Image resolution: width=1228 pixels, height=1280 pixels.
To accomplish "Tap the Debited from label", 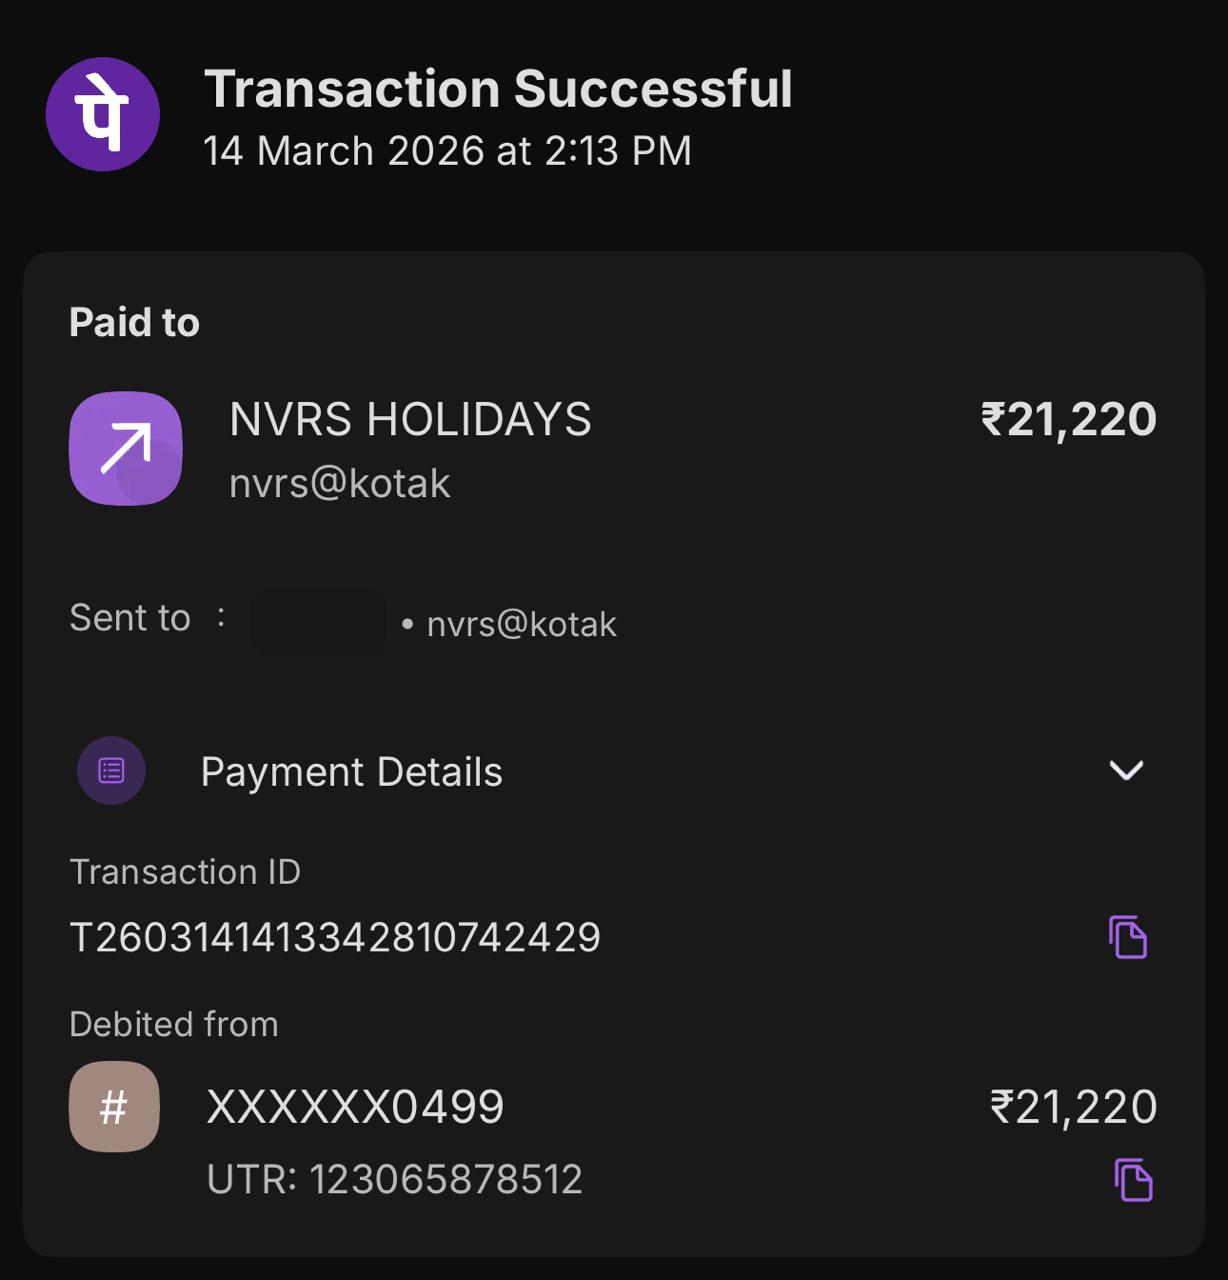I will tap(174, 1024).
